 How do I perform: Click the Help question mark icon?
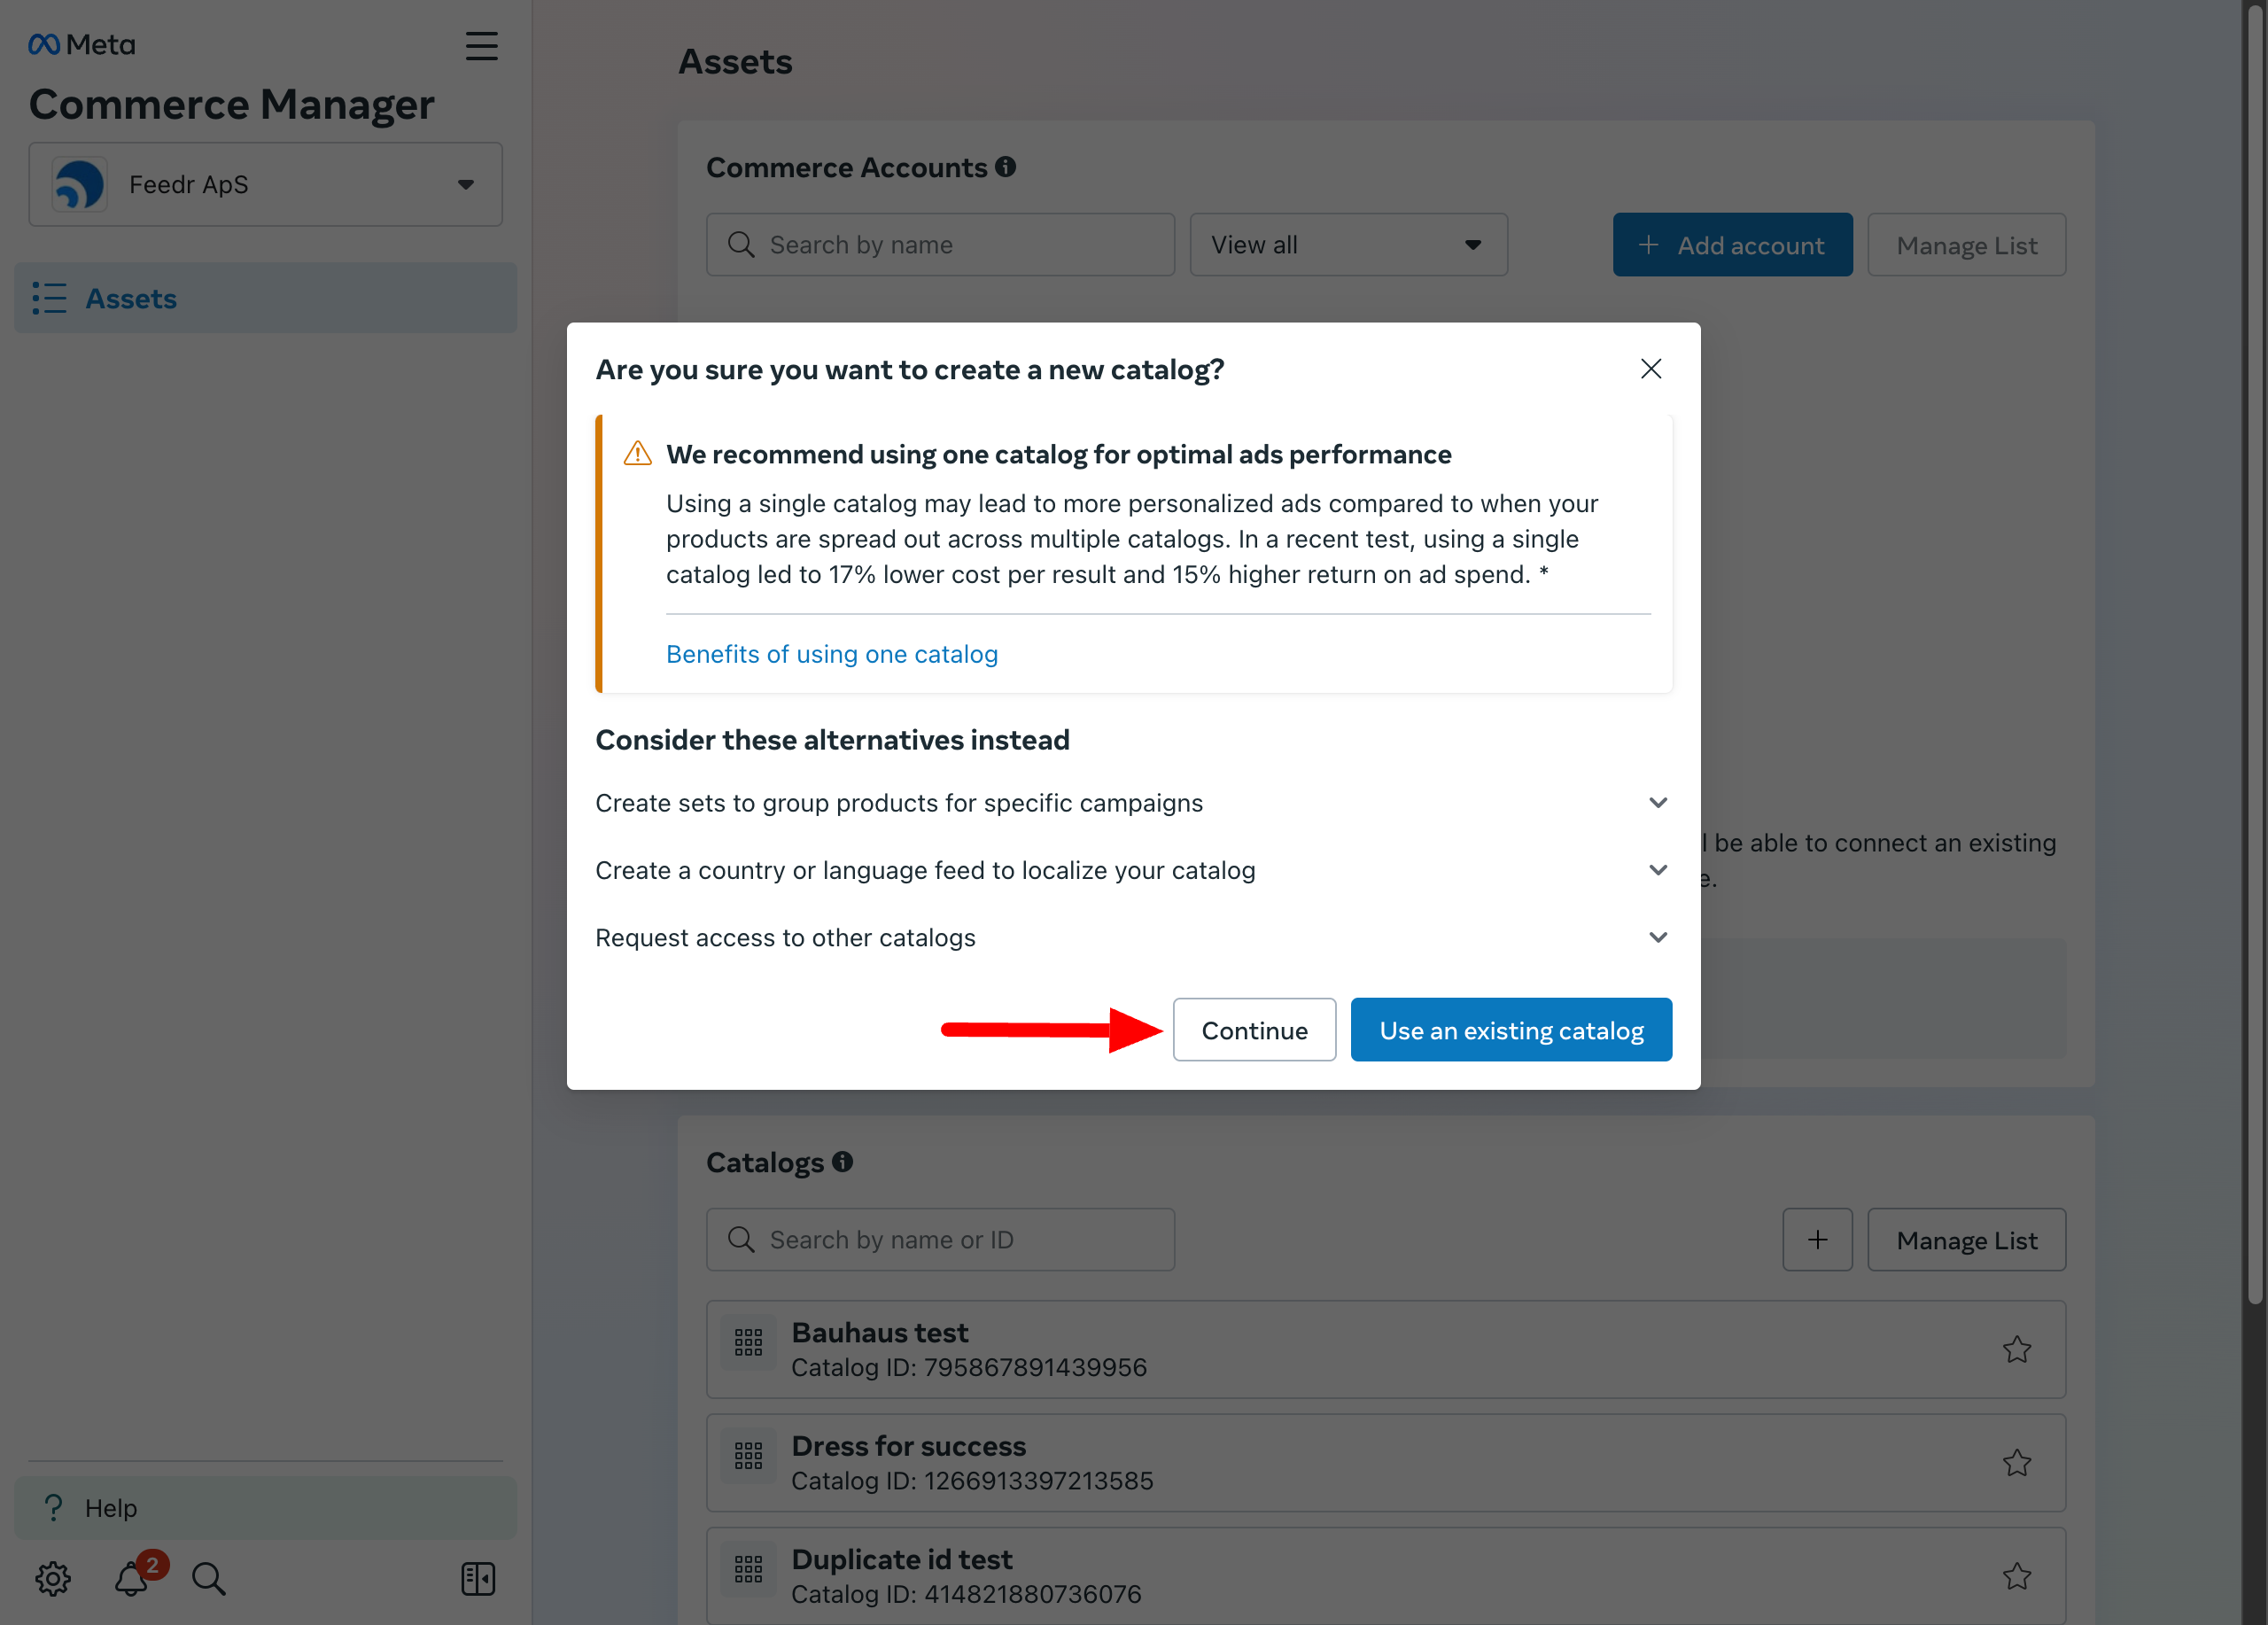(x=53, y=1507)
